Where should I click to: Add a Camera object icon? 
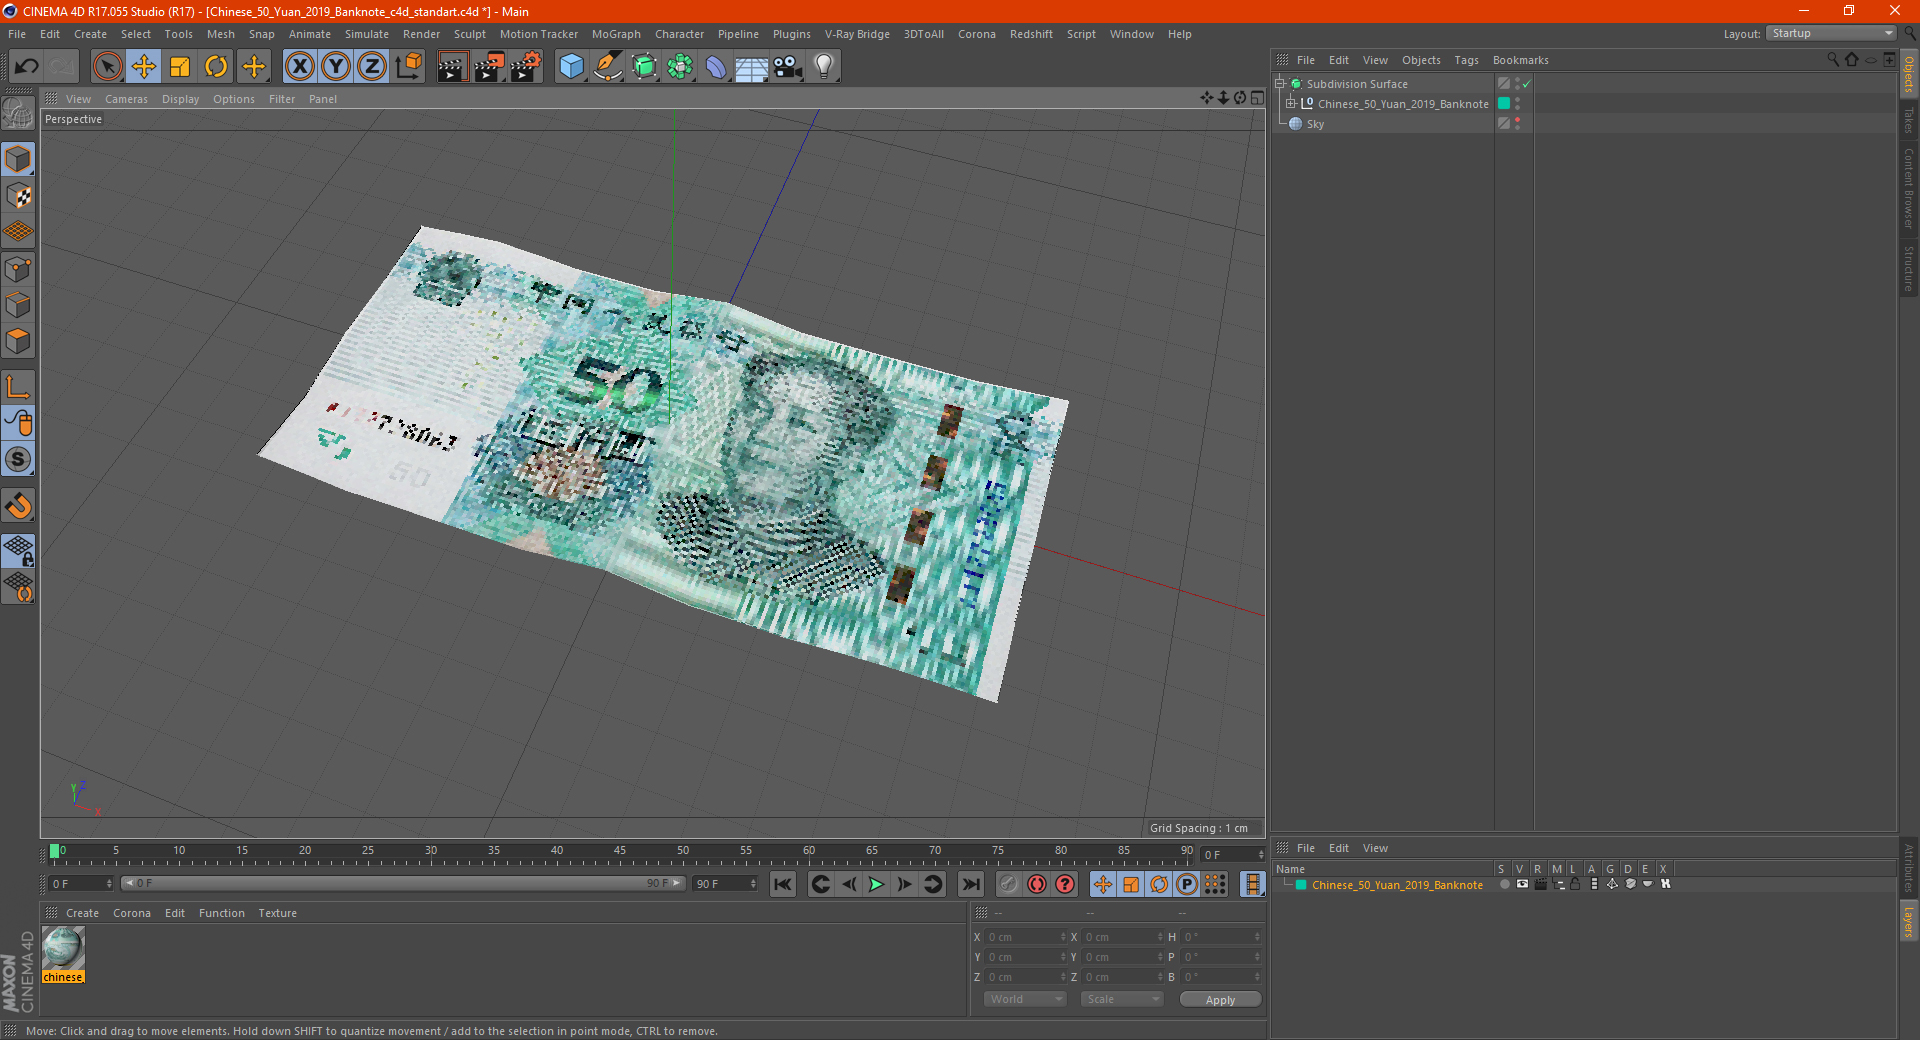pos(788,67)
